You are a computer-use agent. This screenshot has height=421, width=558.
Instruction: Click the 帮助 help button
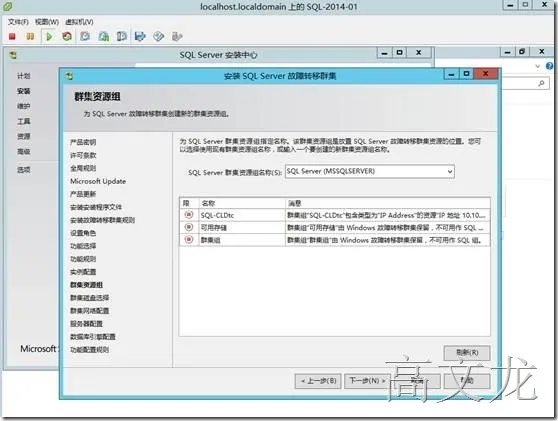click(x=467, y=381)
